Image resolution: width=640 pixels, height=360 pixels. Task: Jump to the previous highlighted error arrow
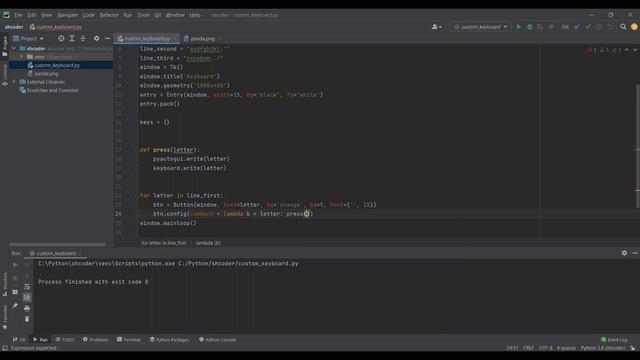tap(627, 50)
